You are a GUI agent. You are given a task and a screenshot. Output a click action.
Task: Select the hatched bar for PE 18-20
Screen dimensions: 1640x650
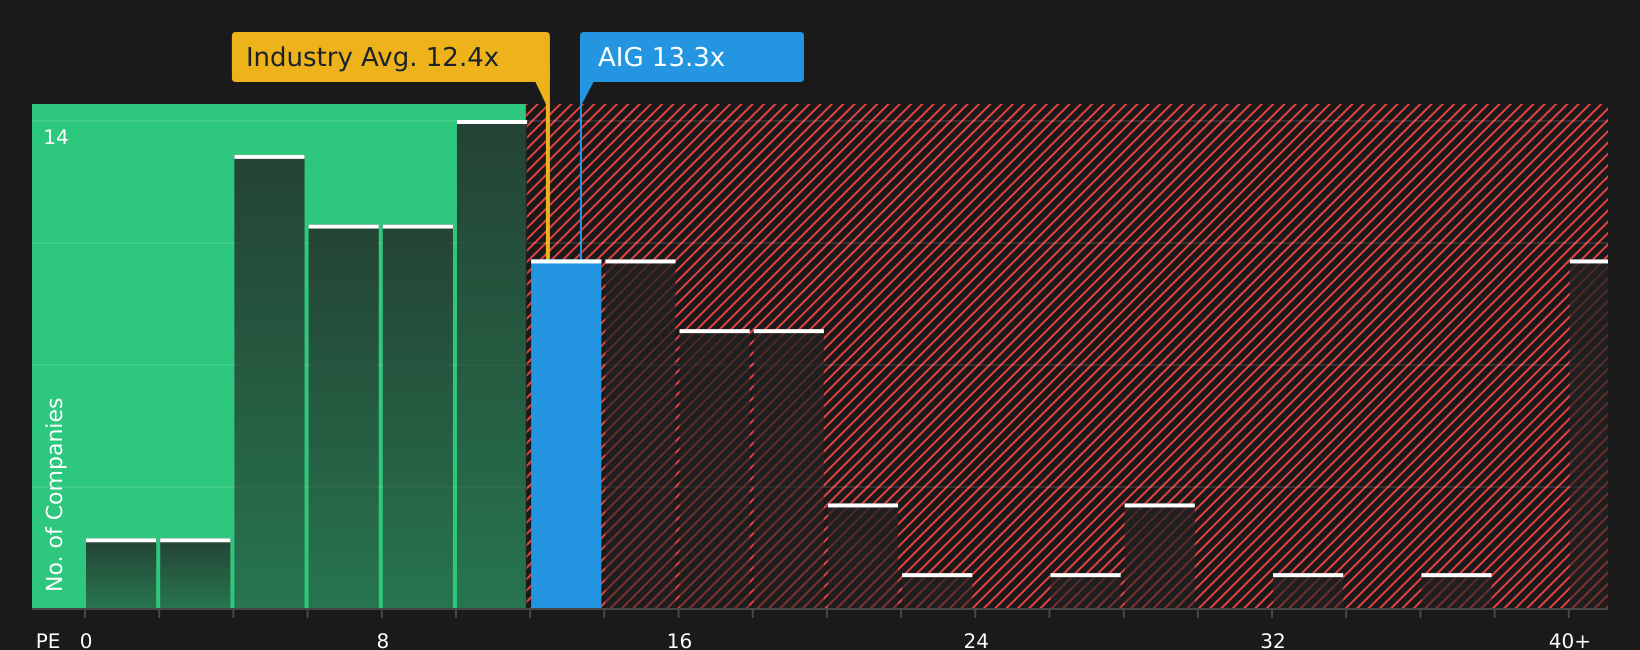coord(789,469)
